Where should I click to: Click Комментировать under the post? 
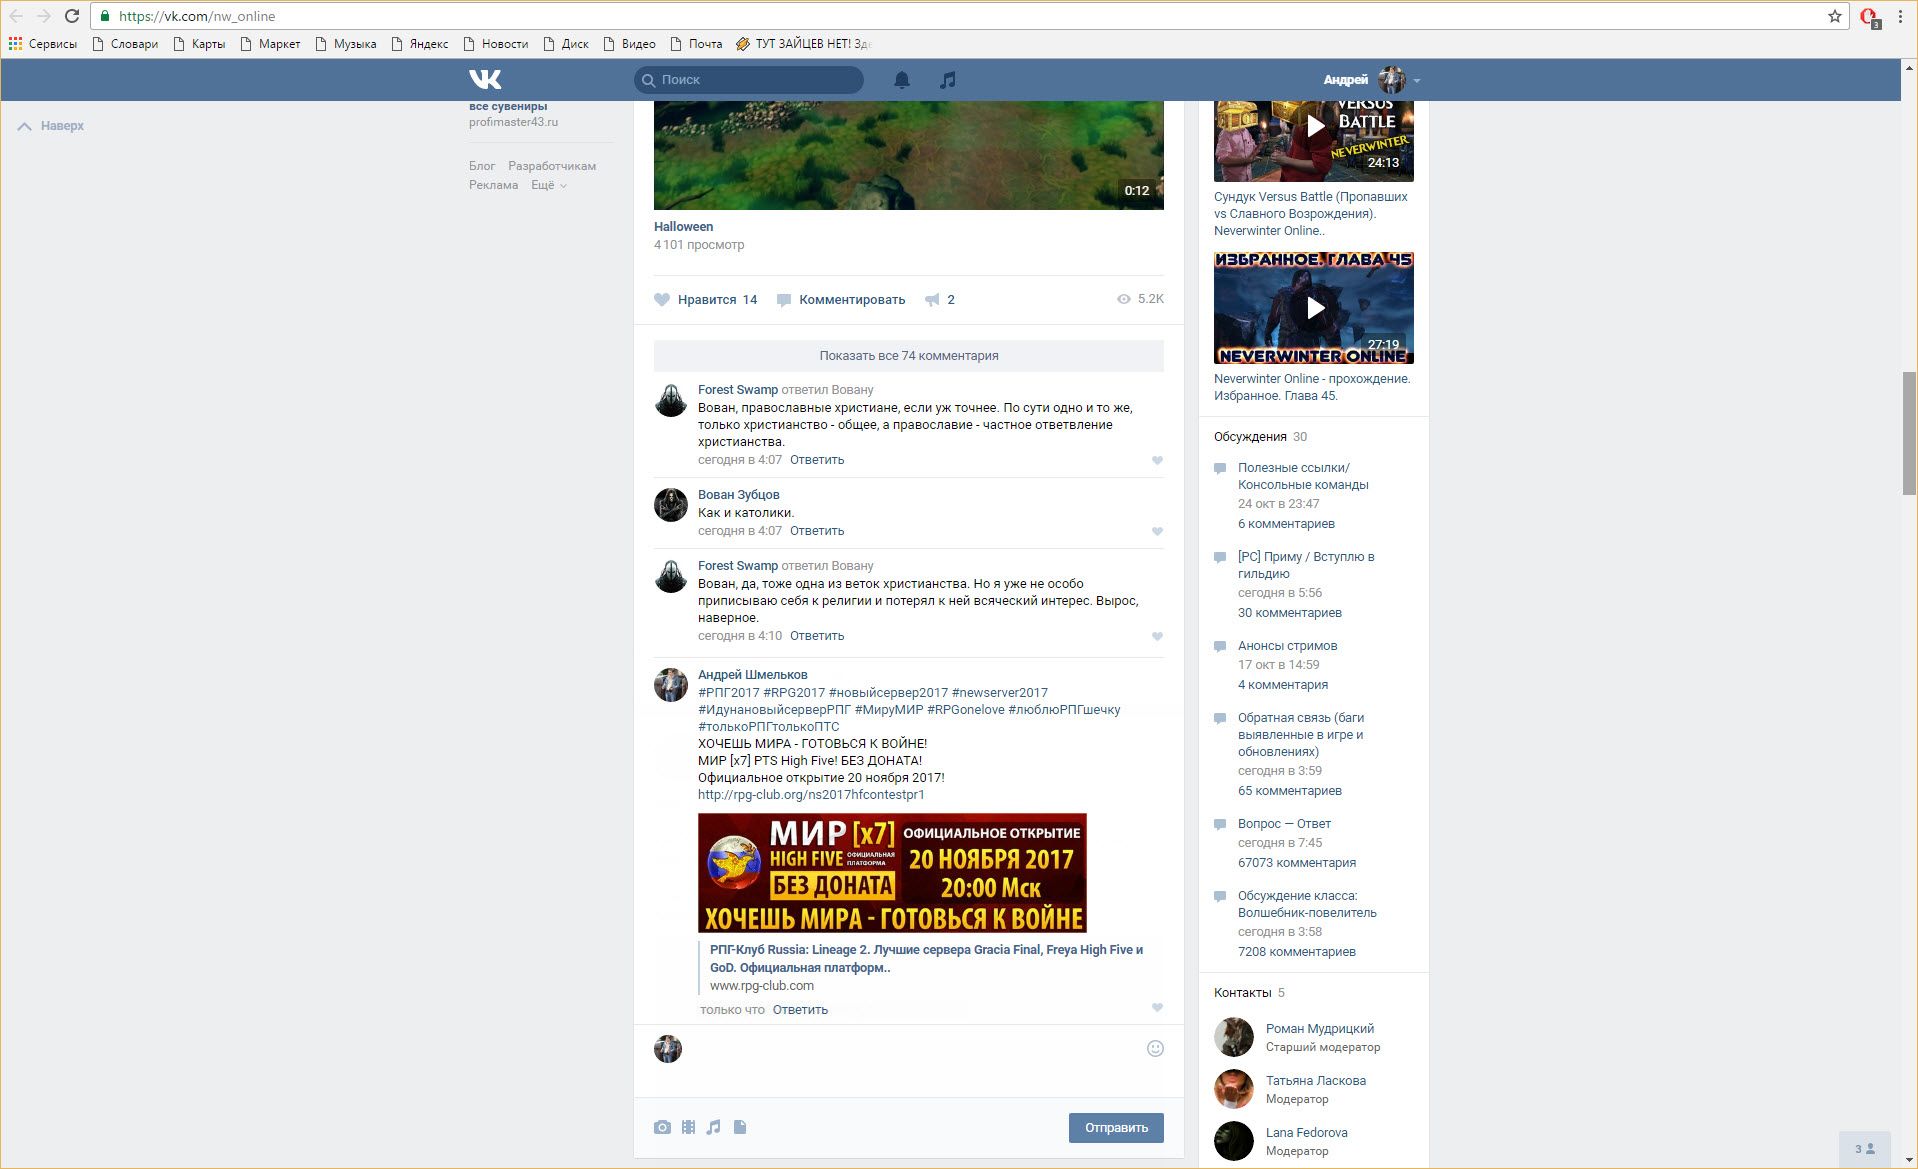[841, 300]
